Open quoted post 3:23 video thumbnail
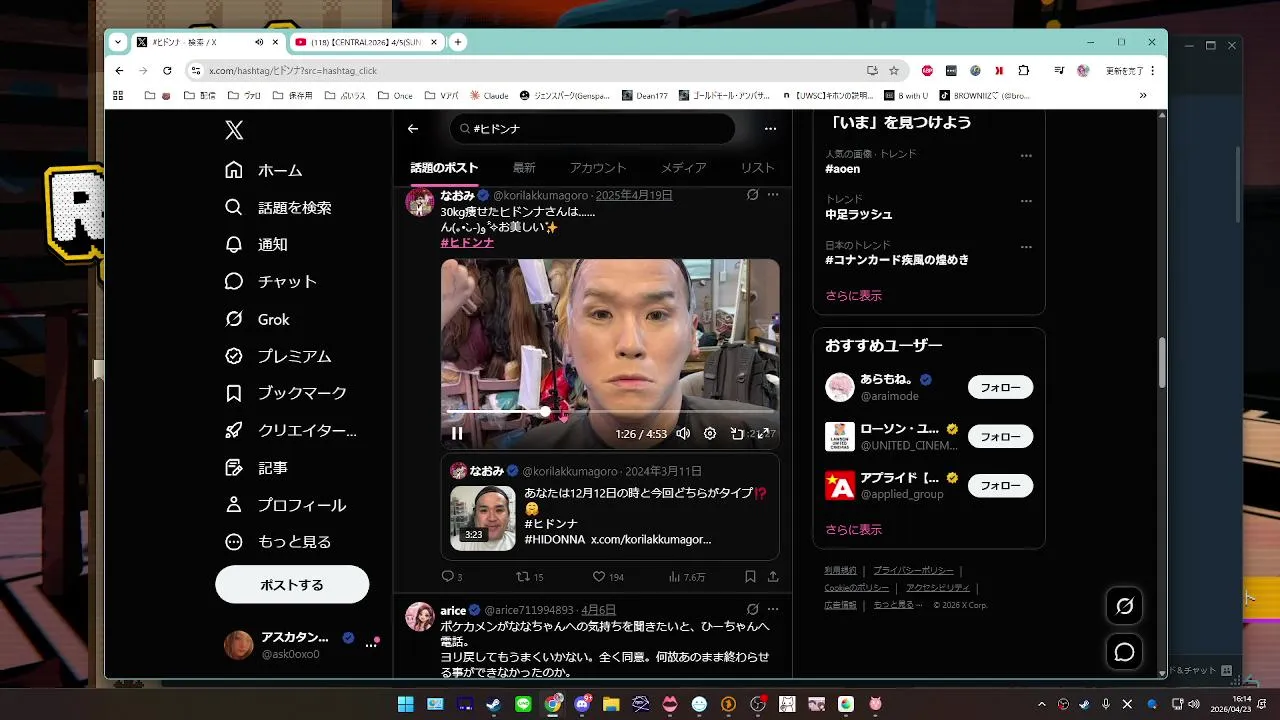This screenshot has width=1280, height=720. coord(483,518)
